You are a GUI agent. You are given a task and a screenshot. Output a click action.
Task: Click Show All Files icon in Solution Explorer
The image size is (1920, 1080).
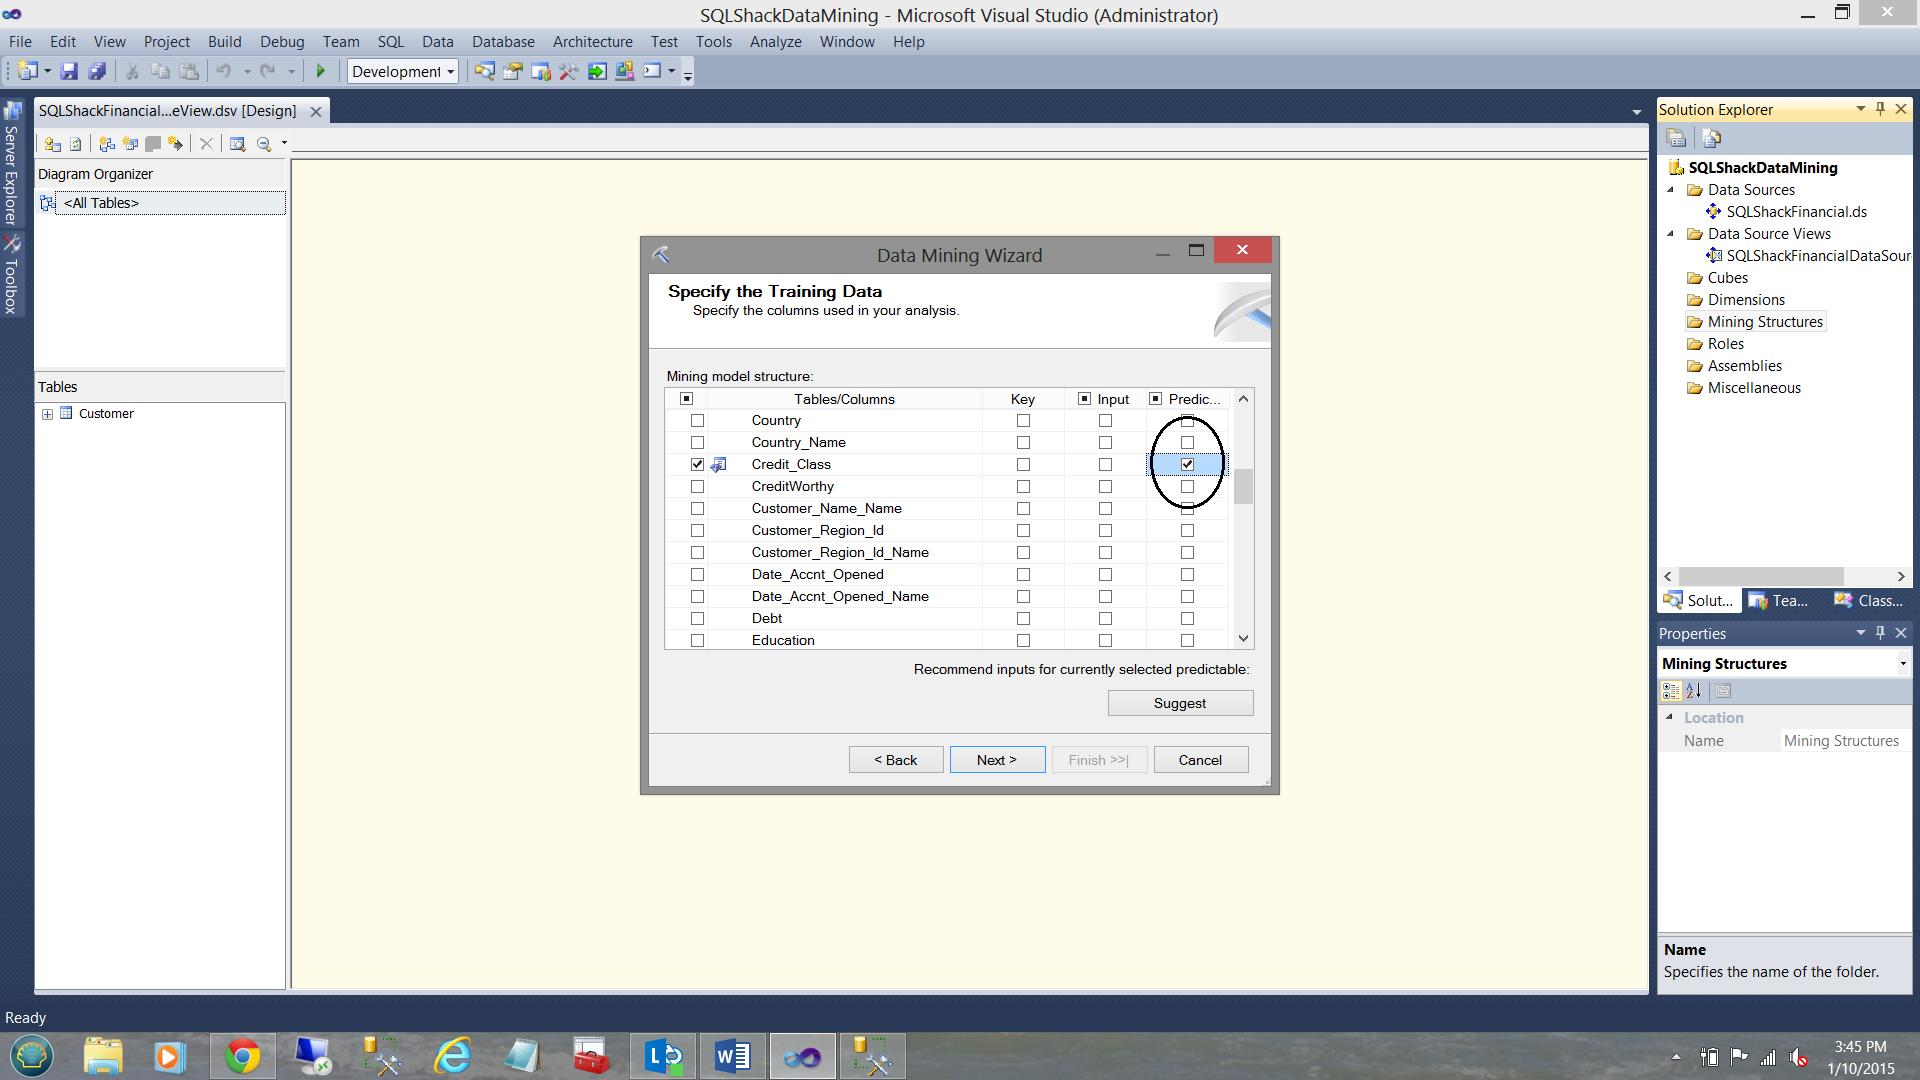[x=1711, y=138]
